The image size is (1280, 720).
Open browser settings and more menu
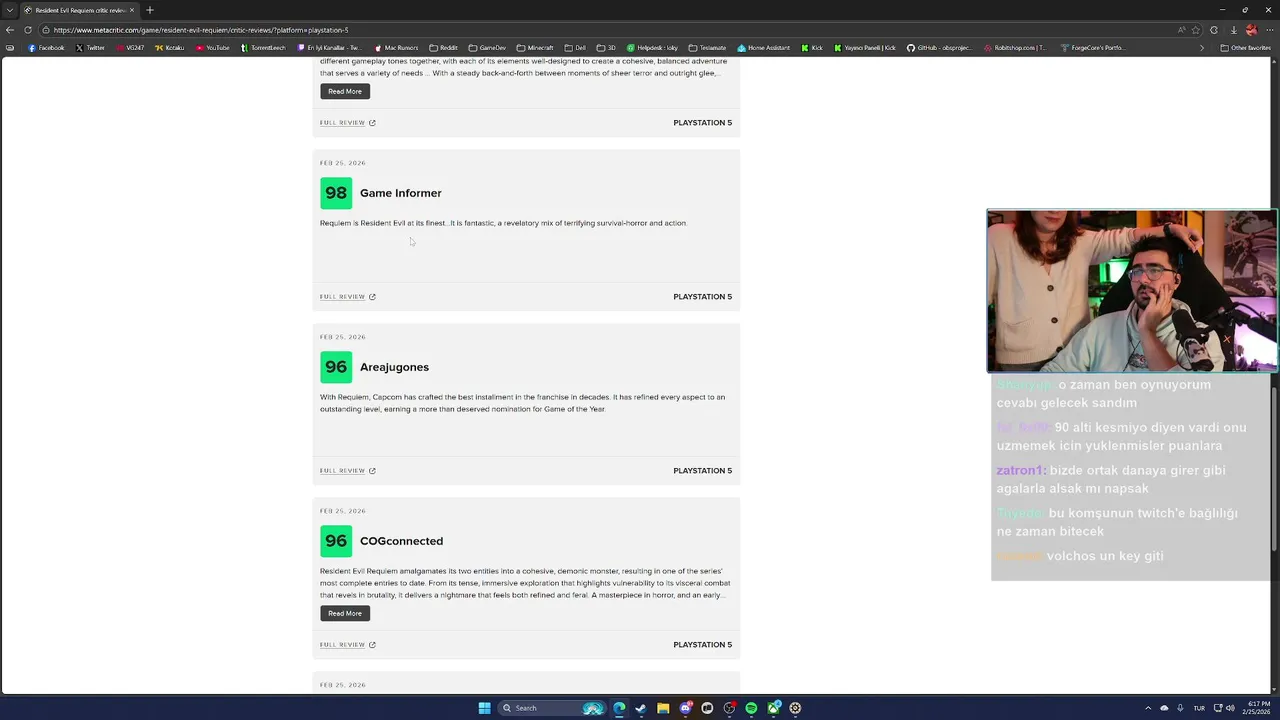1268,30
